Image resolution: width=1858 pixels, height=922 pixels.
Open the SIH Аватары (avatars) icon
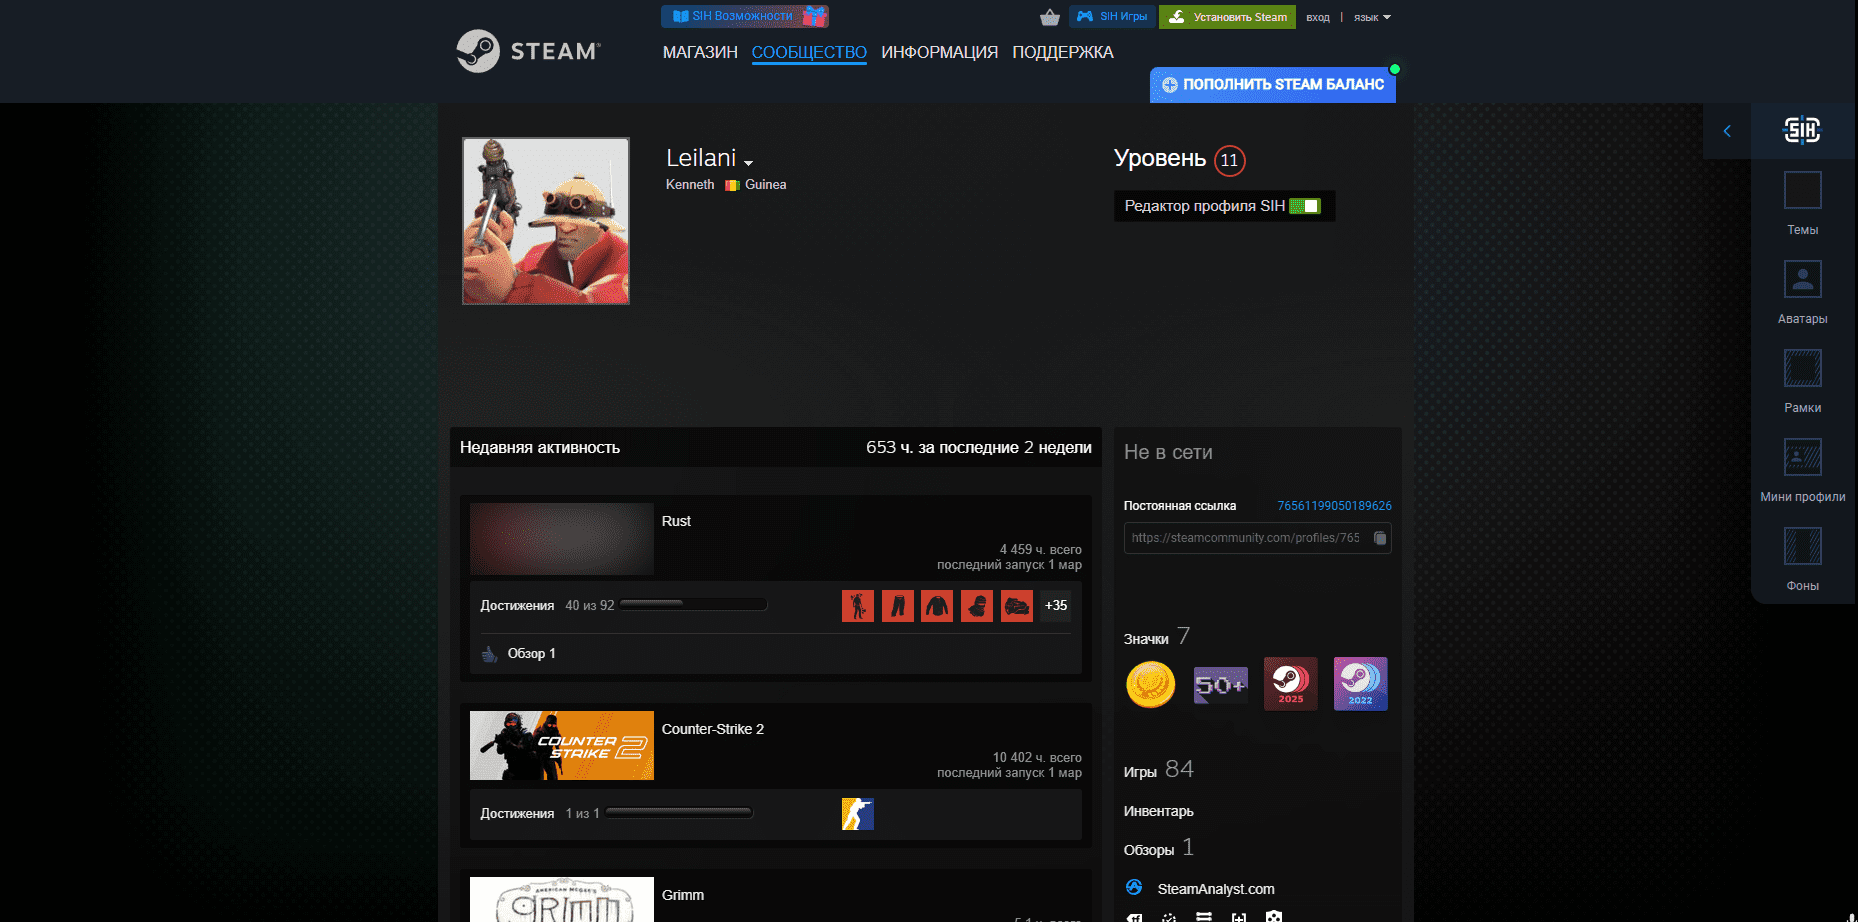[x=1802, y=280]
